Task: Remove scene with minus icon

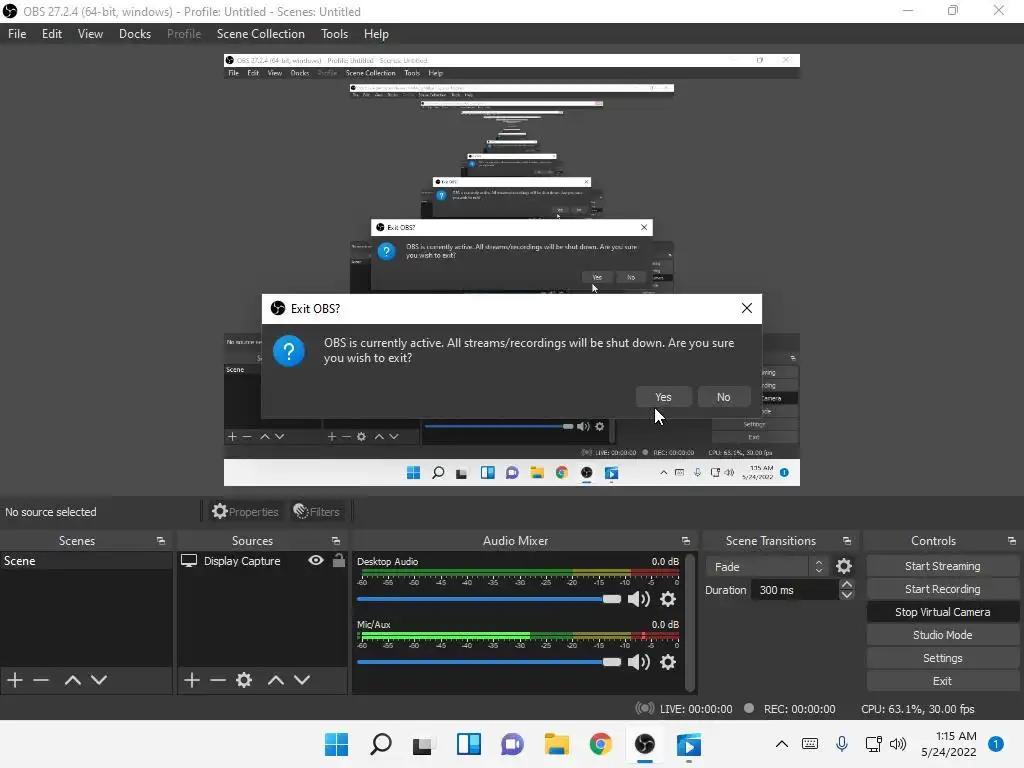Action: pyautogui.click(x=41, y=680)
